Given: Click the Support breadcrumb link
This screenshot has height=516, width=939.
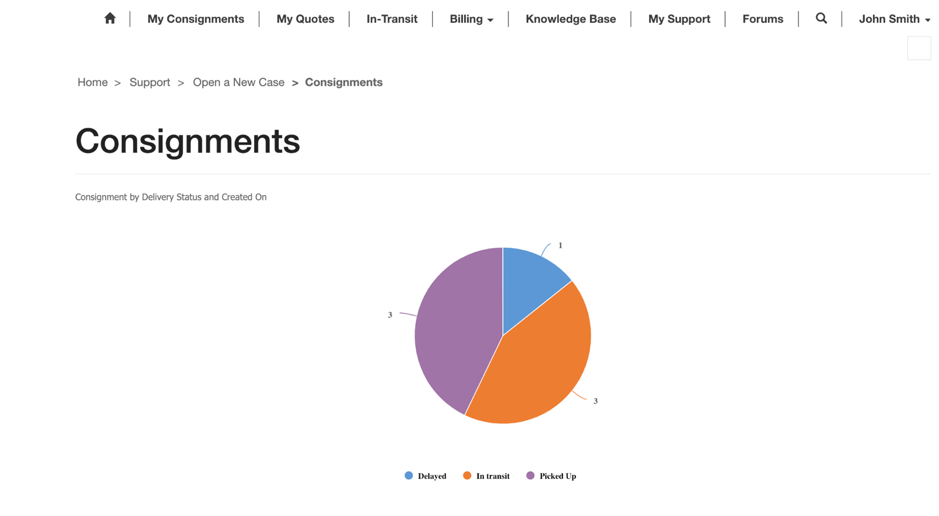Looking at the screenshot, I should tap(150, 82).
